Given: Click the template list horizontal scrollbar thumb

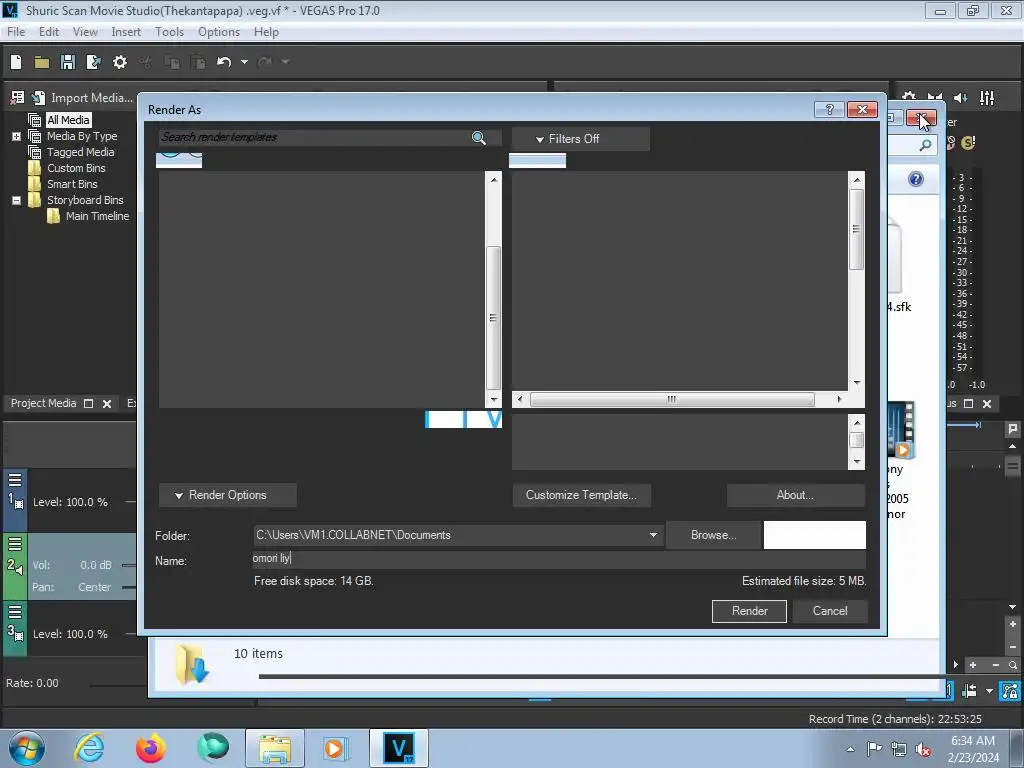Looking at the screenshot, I should [672, 399].
